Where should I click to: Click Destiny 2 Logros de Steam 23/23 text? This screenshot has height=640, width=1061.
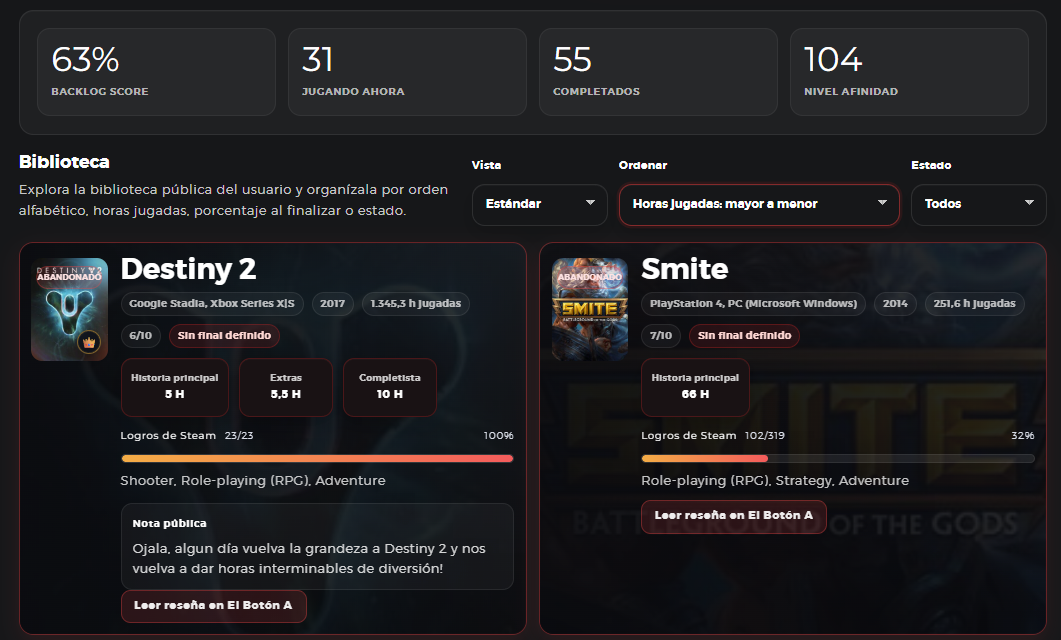[187, 436]
